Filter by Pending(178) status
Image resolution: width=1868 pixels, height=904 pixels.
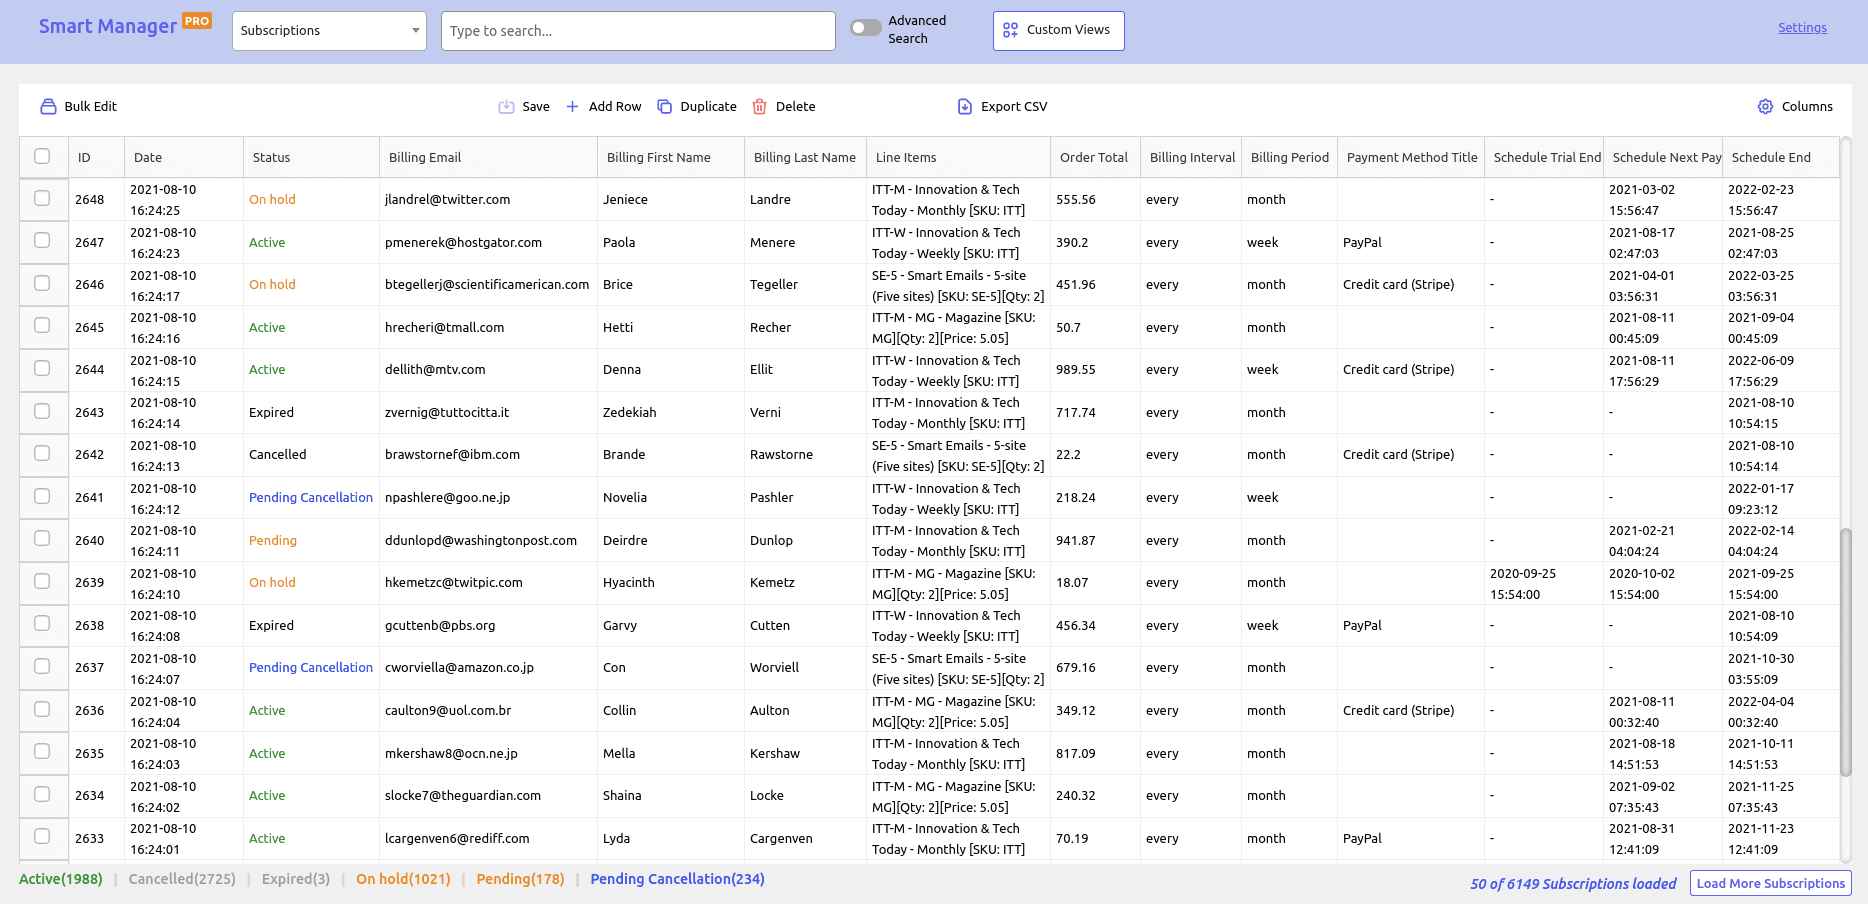520,879
